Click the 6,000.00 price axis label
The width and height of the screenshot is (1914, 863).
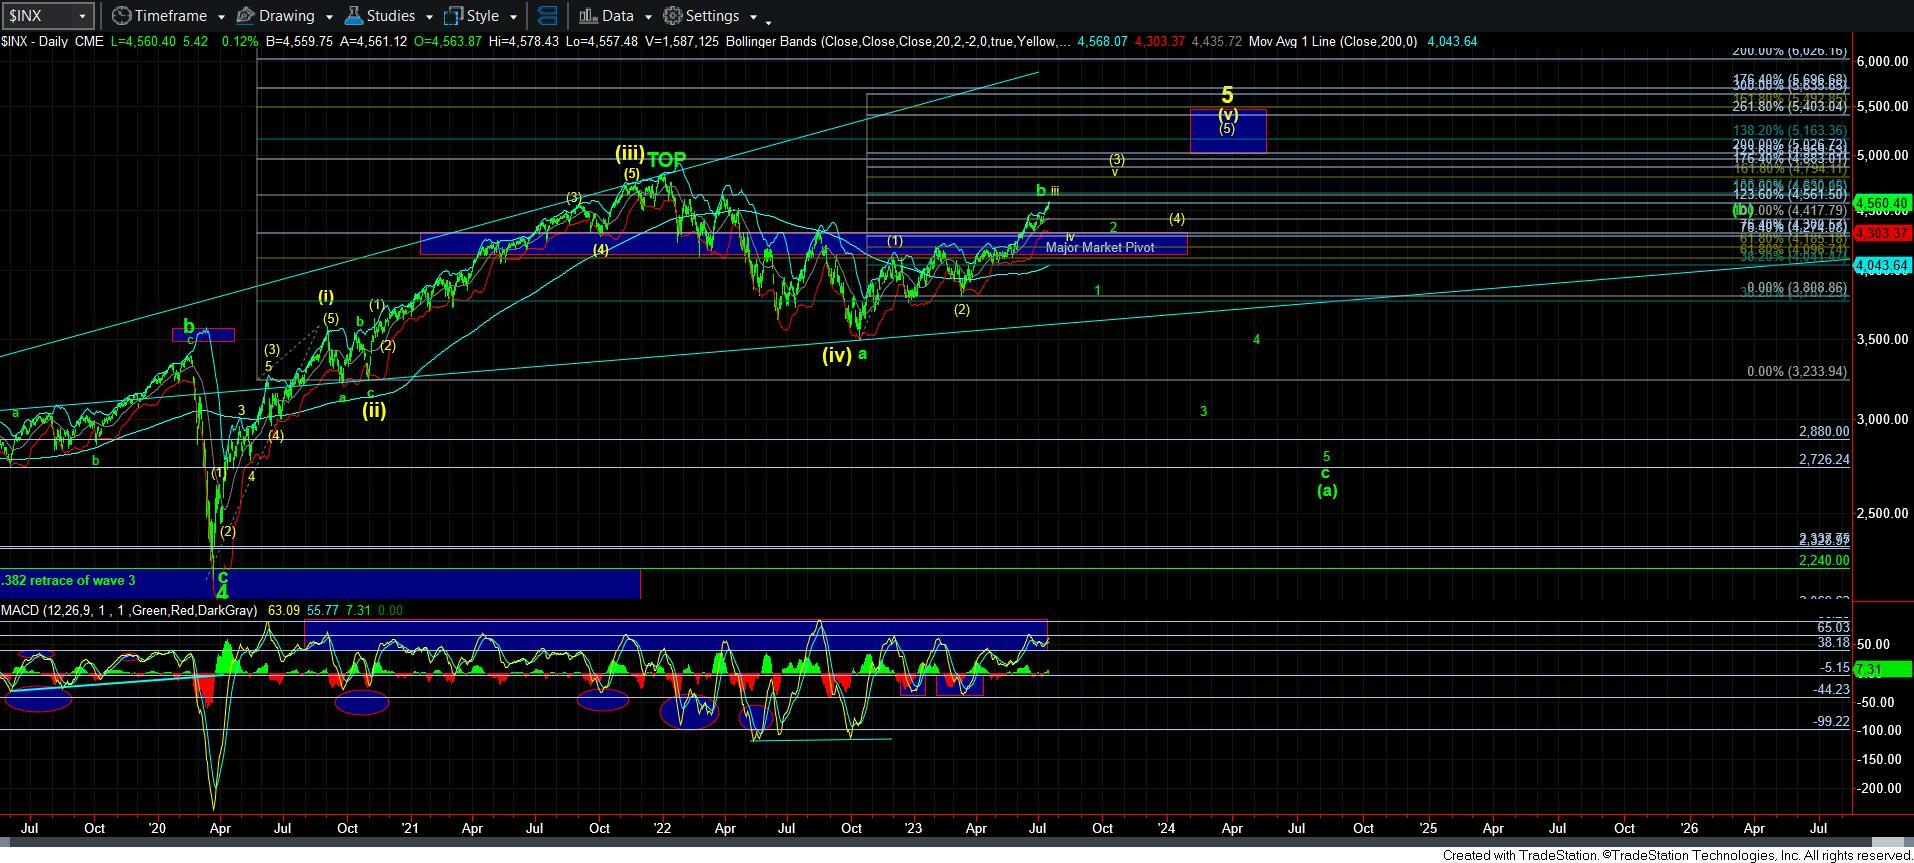(1882, 61)
